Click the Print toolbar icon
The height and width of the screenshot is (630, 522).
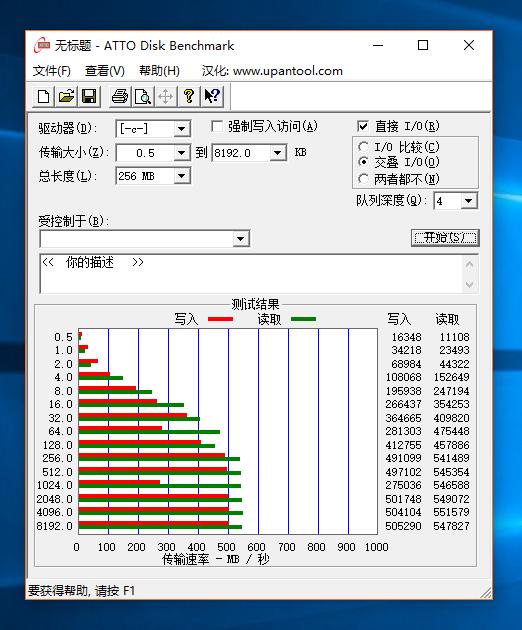(x=120, y=96)
